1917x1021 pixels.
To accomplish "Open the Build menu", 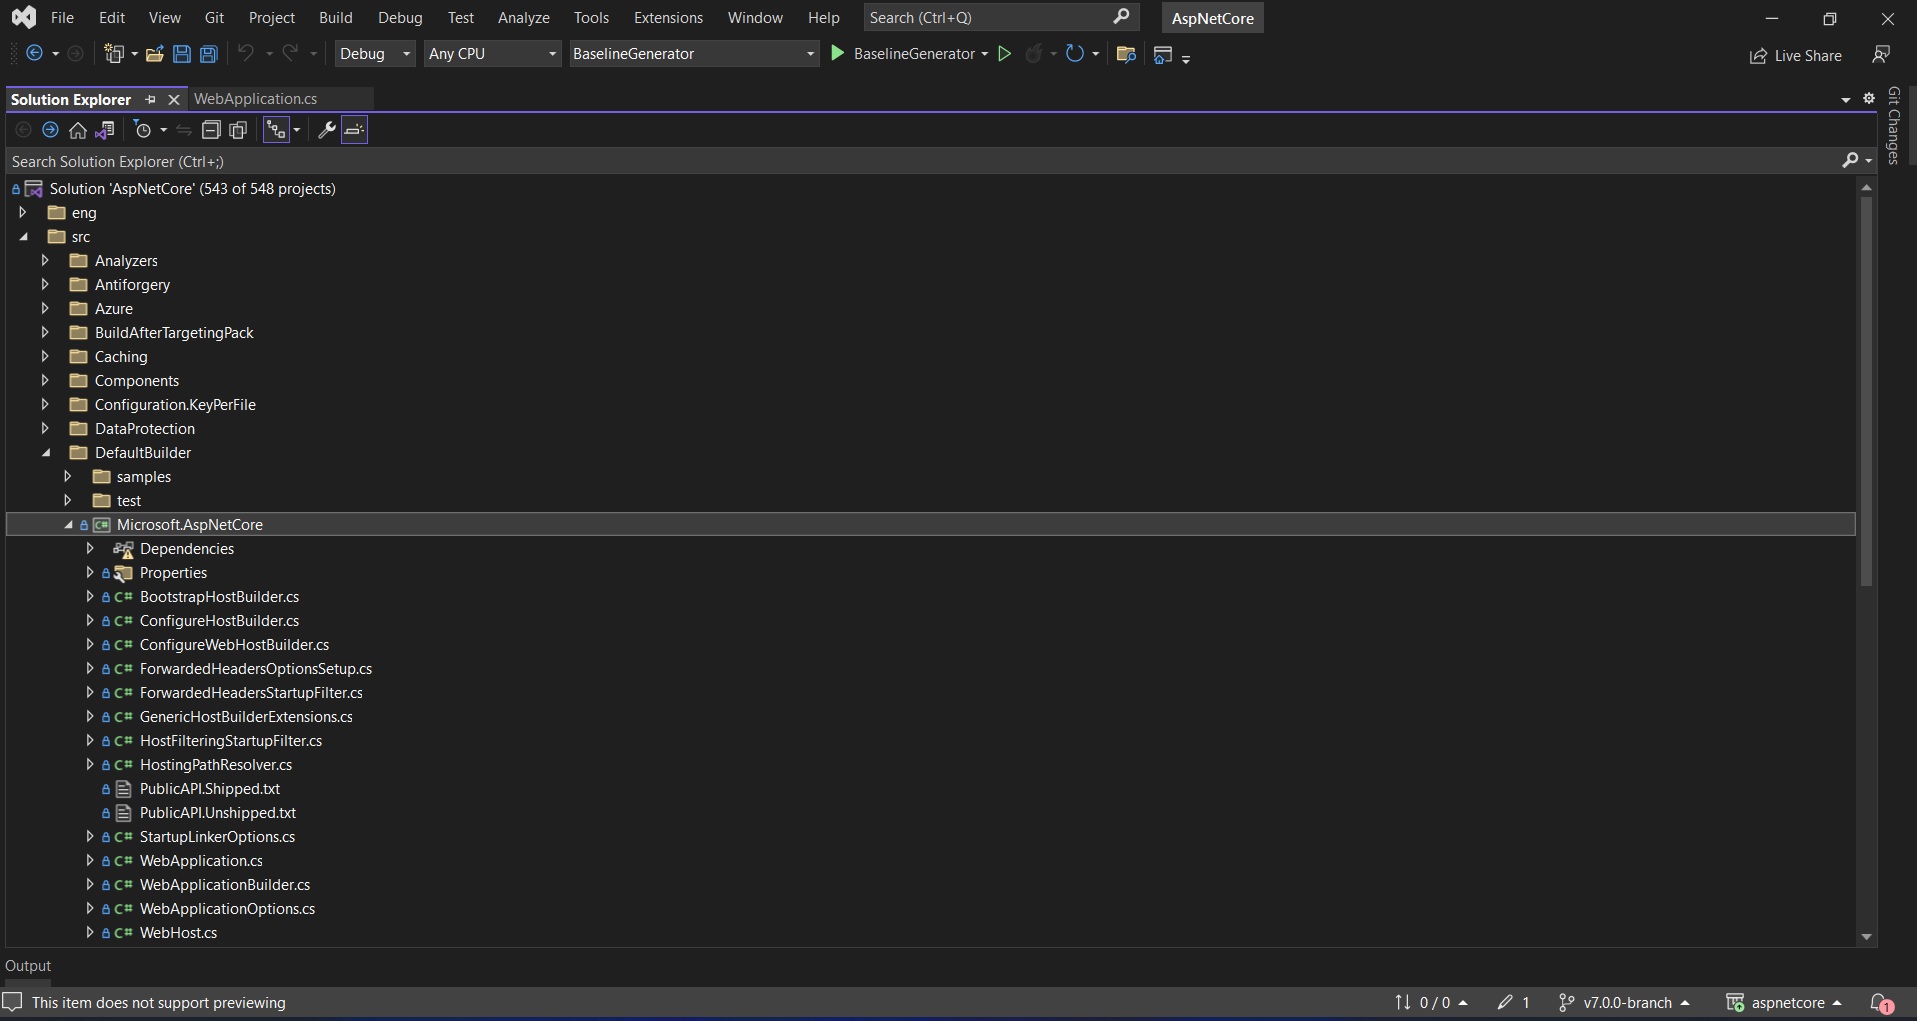I will (335, 18).
